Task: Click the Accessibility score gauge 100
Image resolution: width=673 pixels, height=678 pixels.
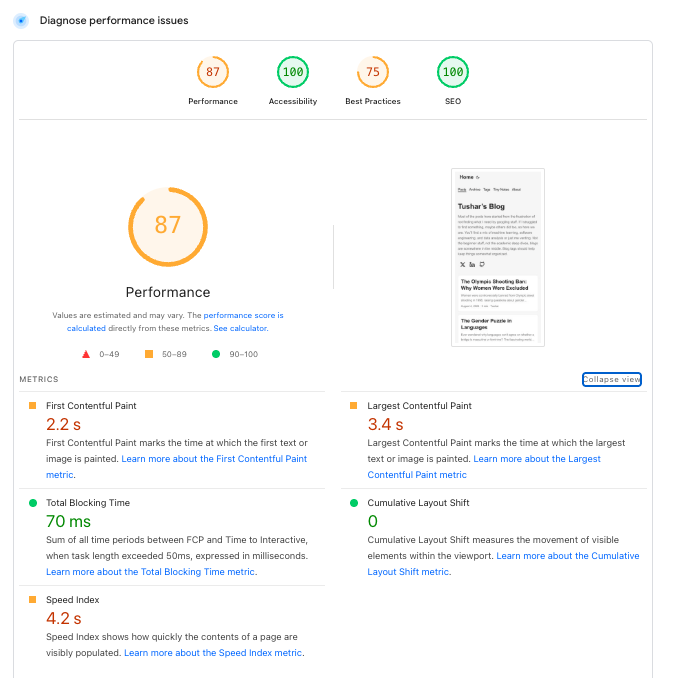Action: click(x=293, y=72)
